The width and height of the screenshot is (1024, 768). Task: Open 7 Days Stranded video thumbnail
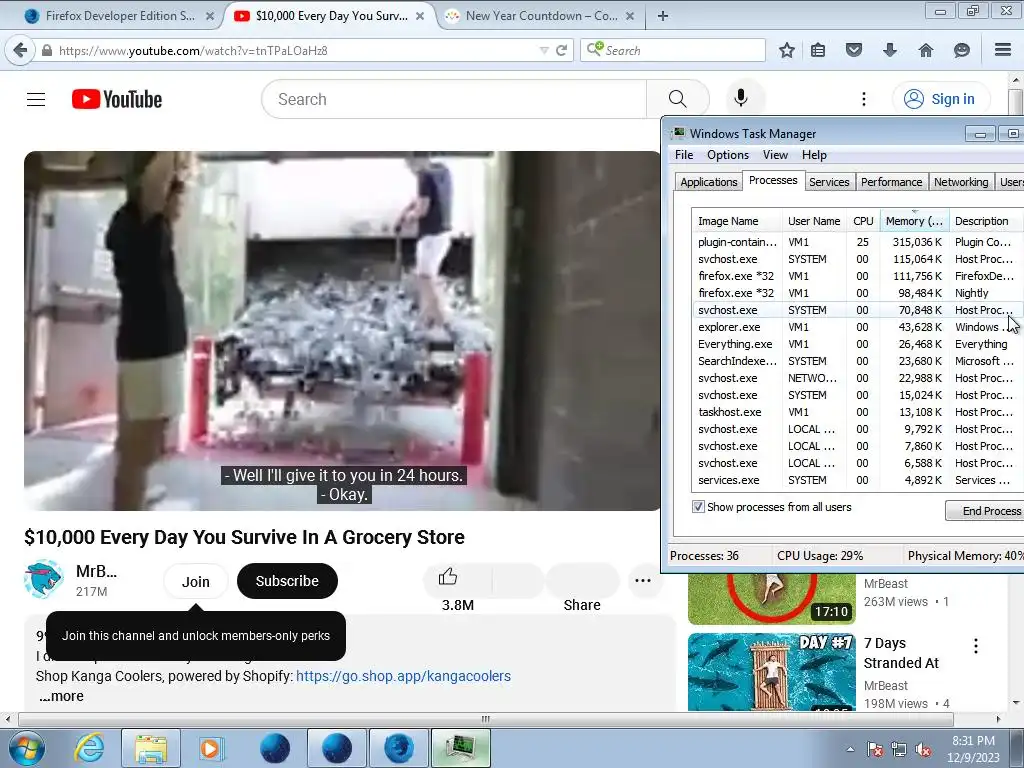pos(771,672)
